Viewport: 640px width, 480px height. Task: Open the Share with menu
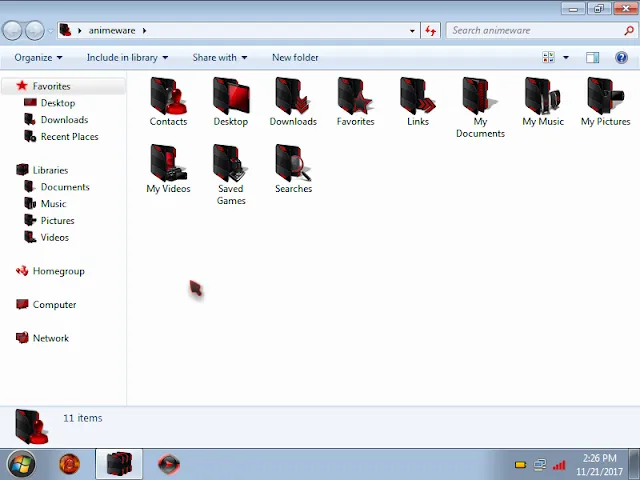pos(220,58)
